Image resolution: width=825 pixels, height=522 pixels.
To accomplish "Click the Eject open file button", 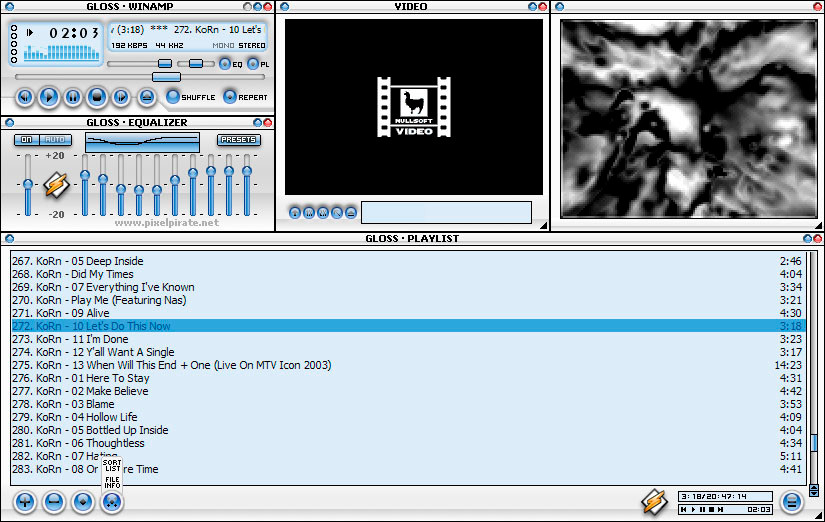I will pos(147,97).
